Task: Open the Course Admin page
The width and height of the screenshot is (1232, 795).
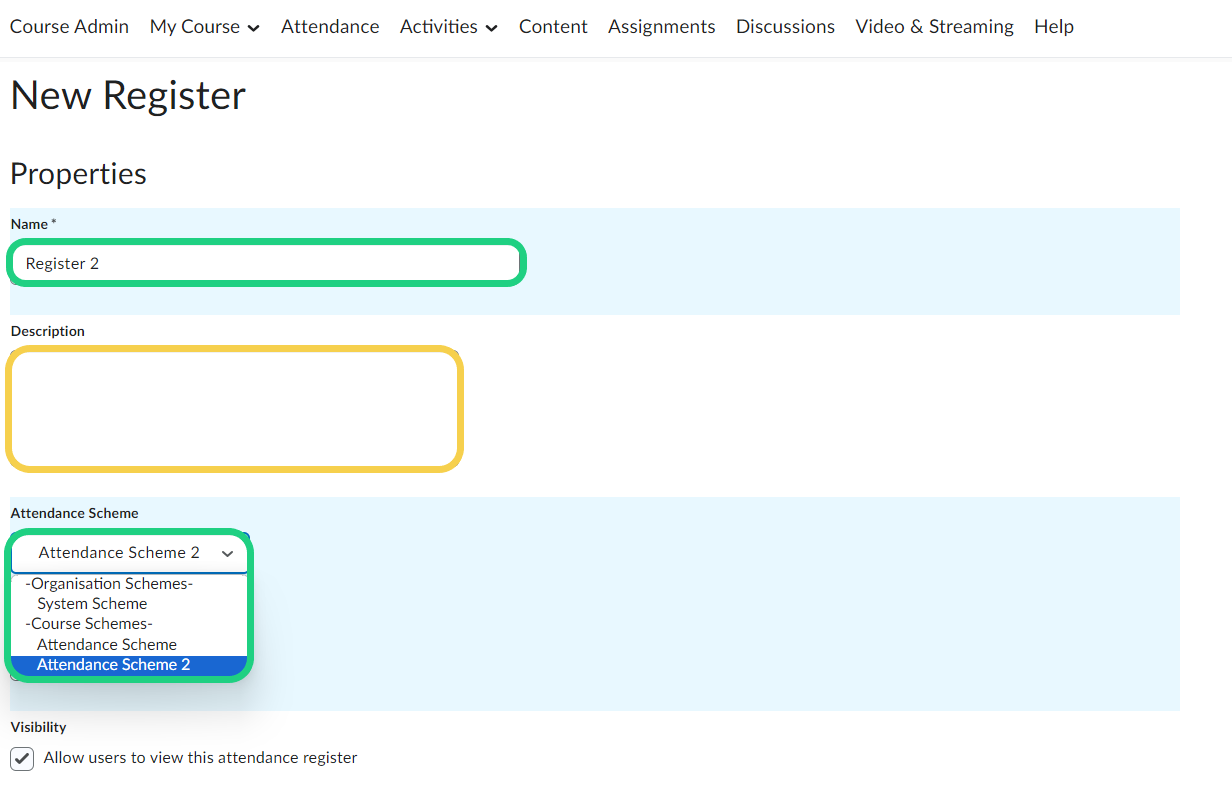Action: (69, 27)
